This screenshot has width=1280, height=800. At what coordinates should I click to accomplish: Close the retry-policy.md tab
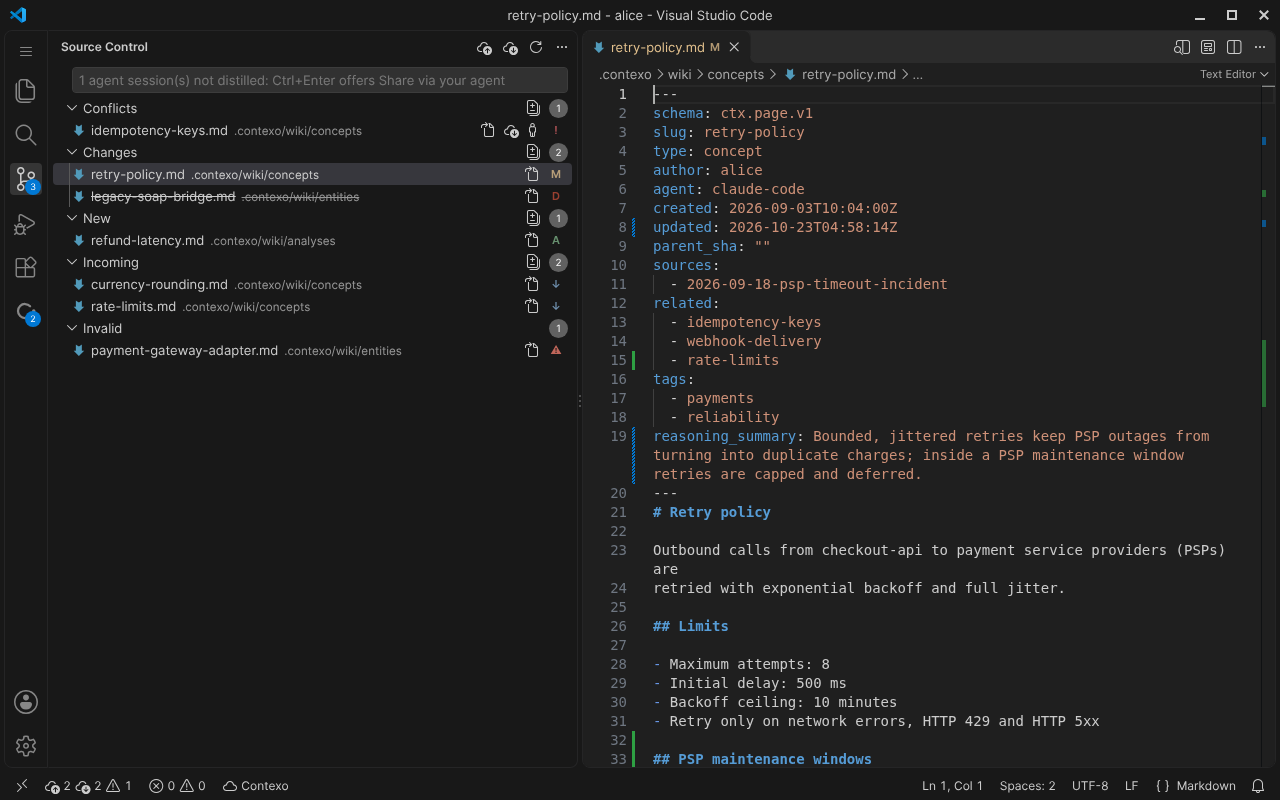pyautogui.click(x=735, y=47)
